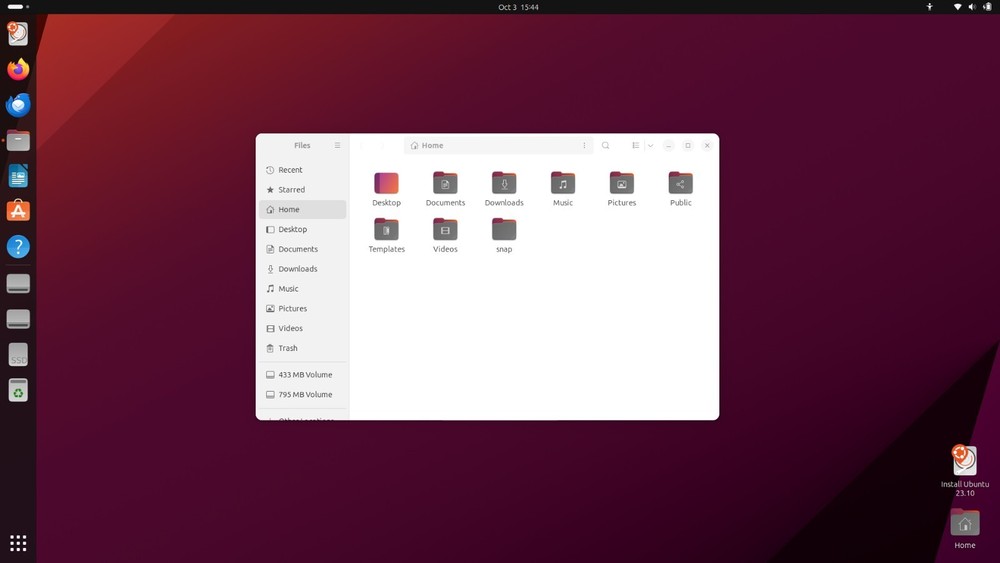The width and height of the screenshot is (1000, 563).
Task: Open the Desktop folder in Home
Action: click(x=386, y=184)
